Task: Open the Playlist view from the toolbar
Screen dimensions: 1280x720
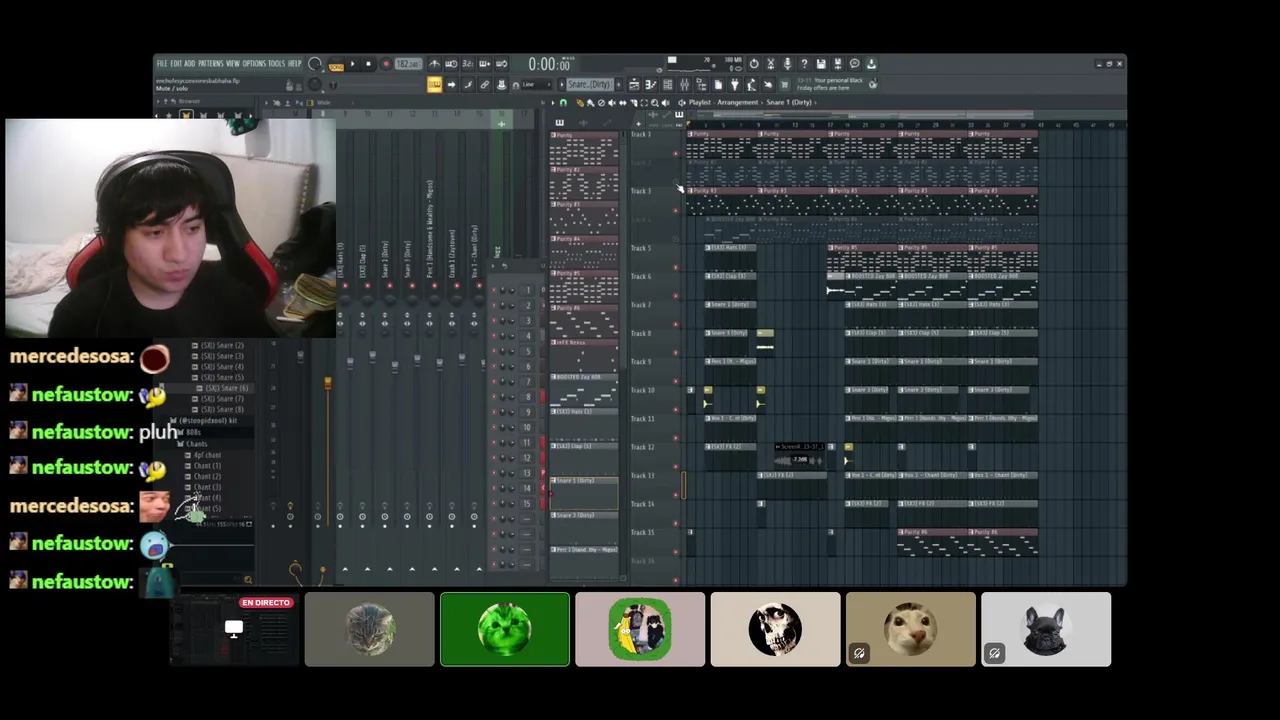Action: pos(634,84)
